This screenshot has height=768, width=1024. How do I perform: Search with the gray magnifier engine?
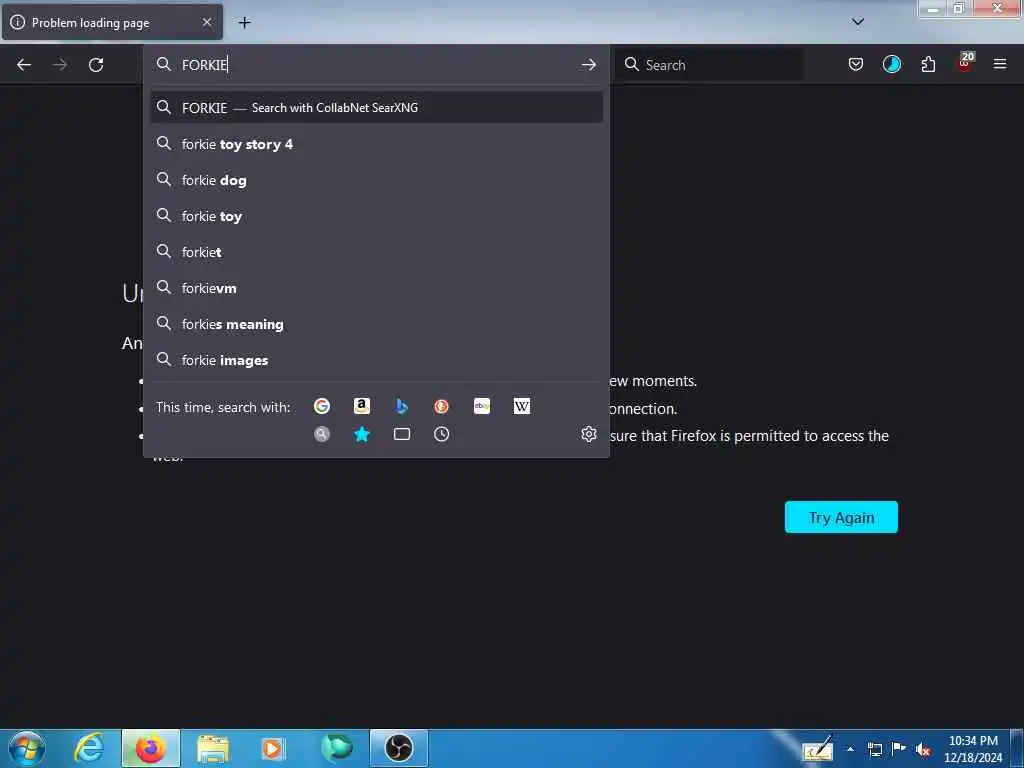[322, 434]
